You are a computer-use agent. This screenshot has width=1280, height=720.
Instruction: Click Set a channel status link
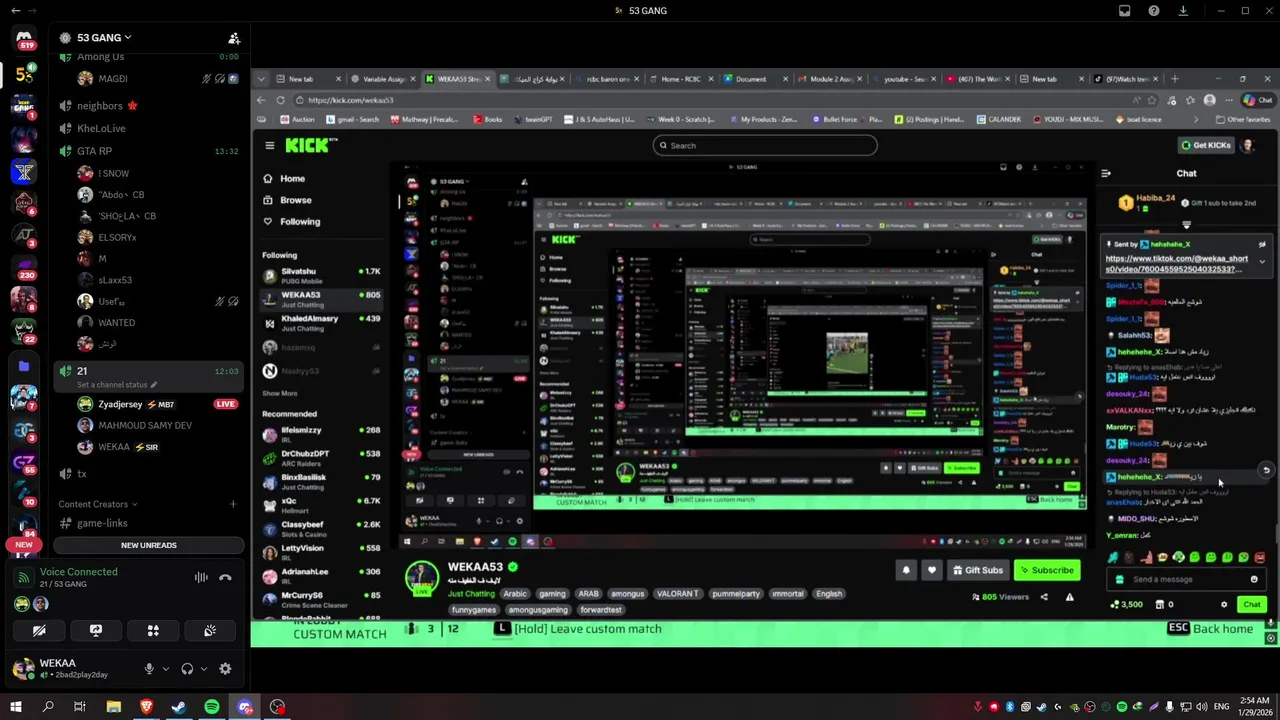[x=117, y=385]
